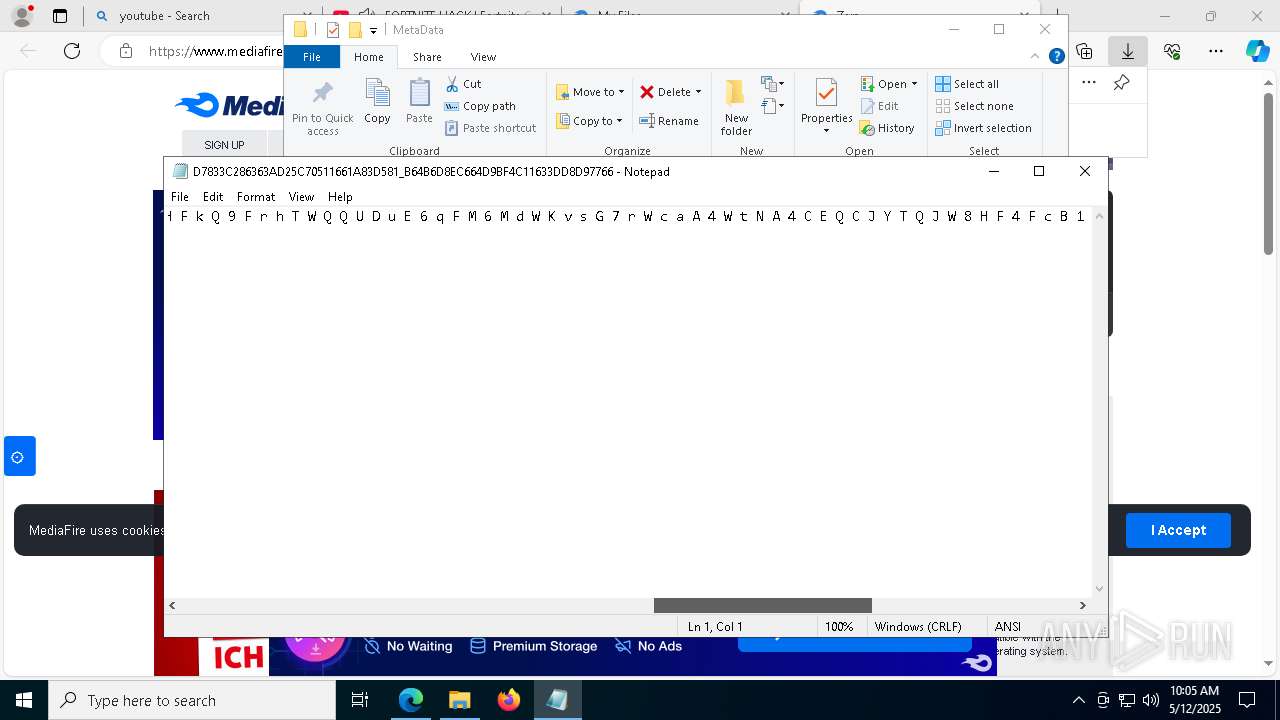
Task: Expand the Properties dropdown arrow
Action: click(826, 131)
